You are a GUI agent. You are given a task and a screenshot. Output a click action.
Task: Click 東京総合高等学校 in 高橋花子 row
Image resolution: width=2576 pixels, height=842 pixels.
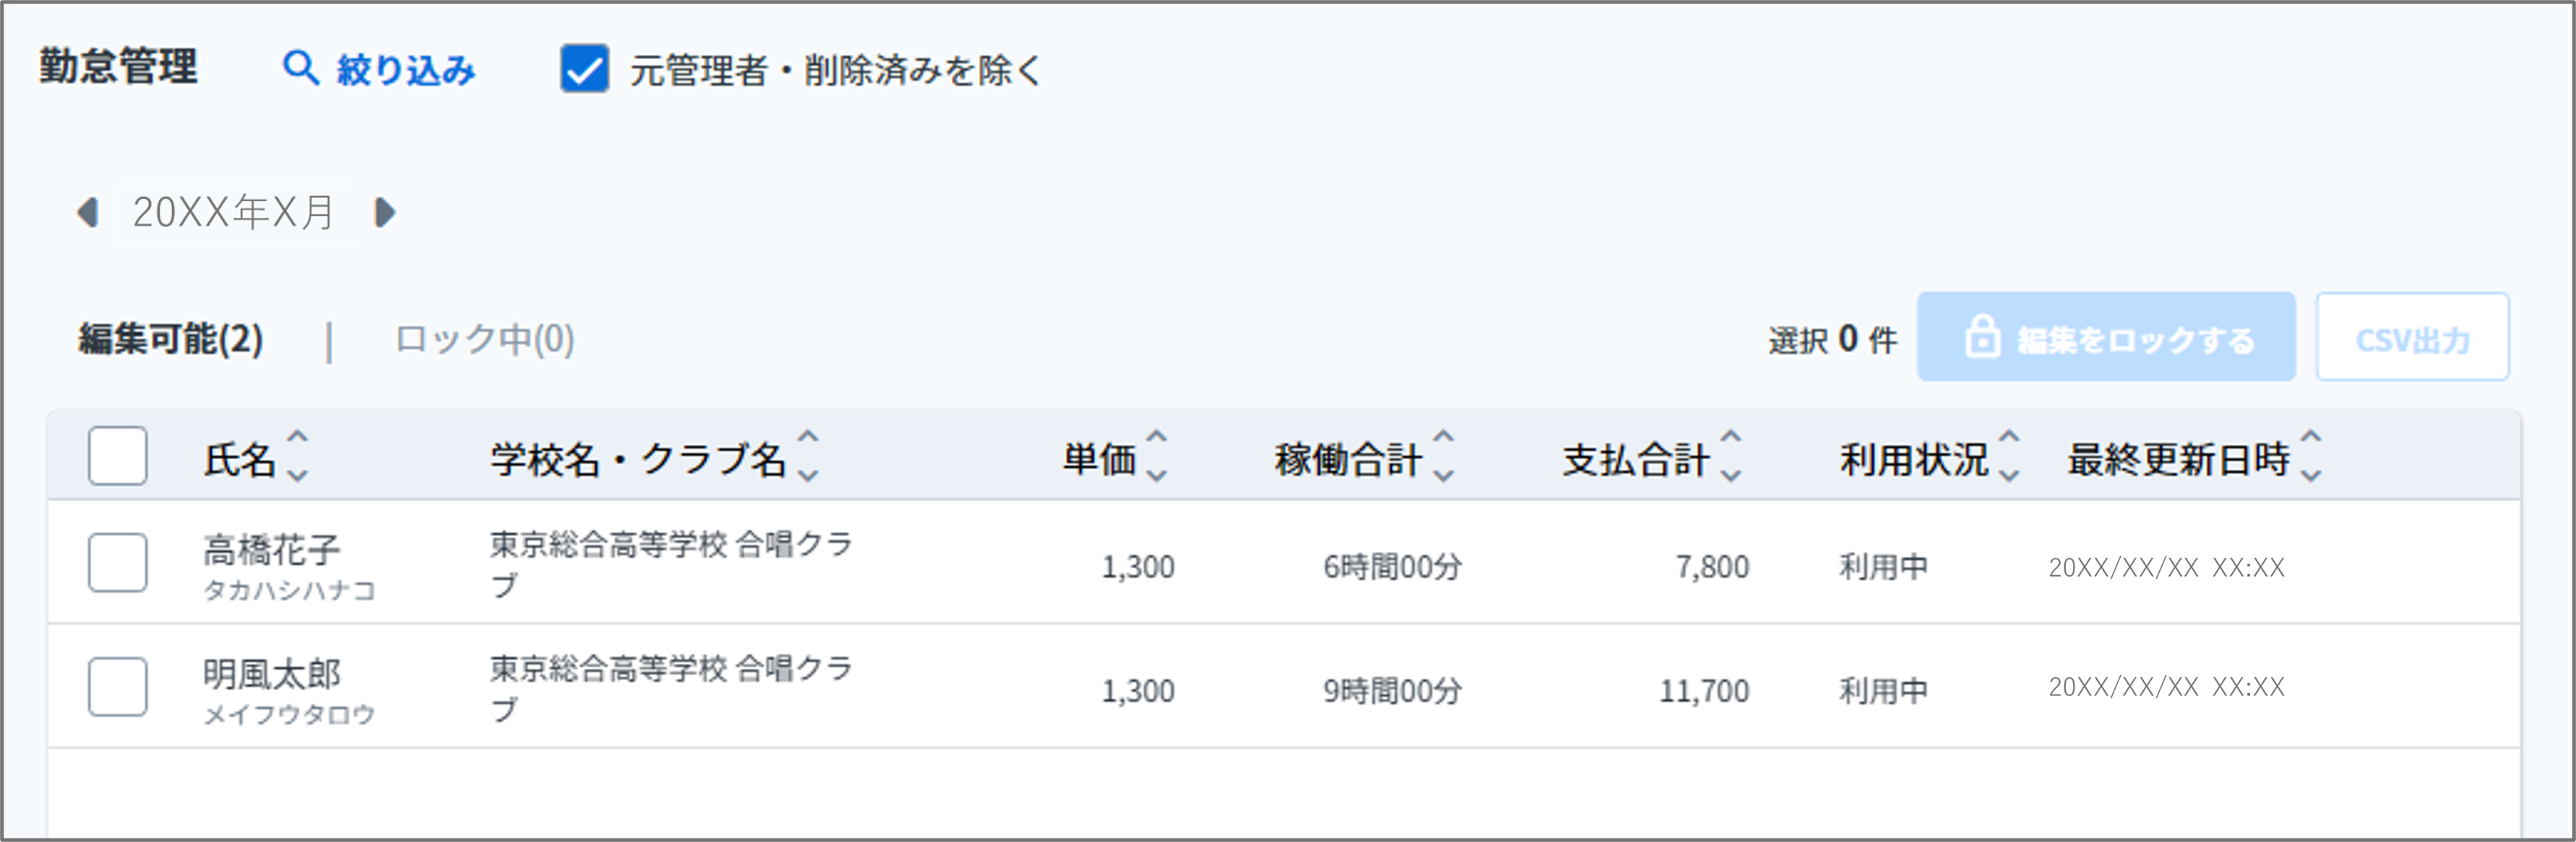tap(609, 544)
